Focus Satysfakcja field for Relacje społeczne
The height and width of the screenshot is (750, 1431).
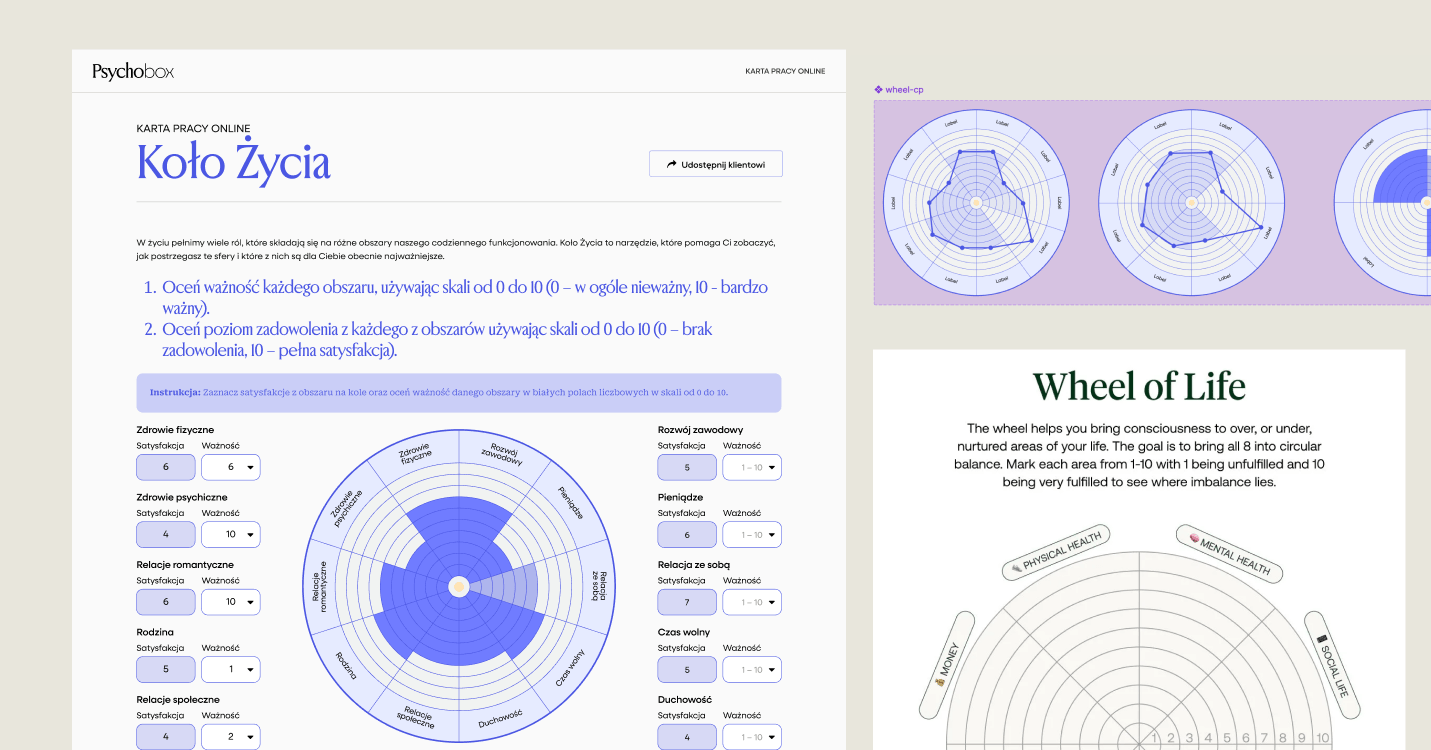point(166,737)
